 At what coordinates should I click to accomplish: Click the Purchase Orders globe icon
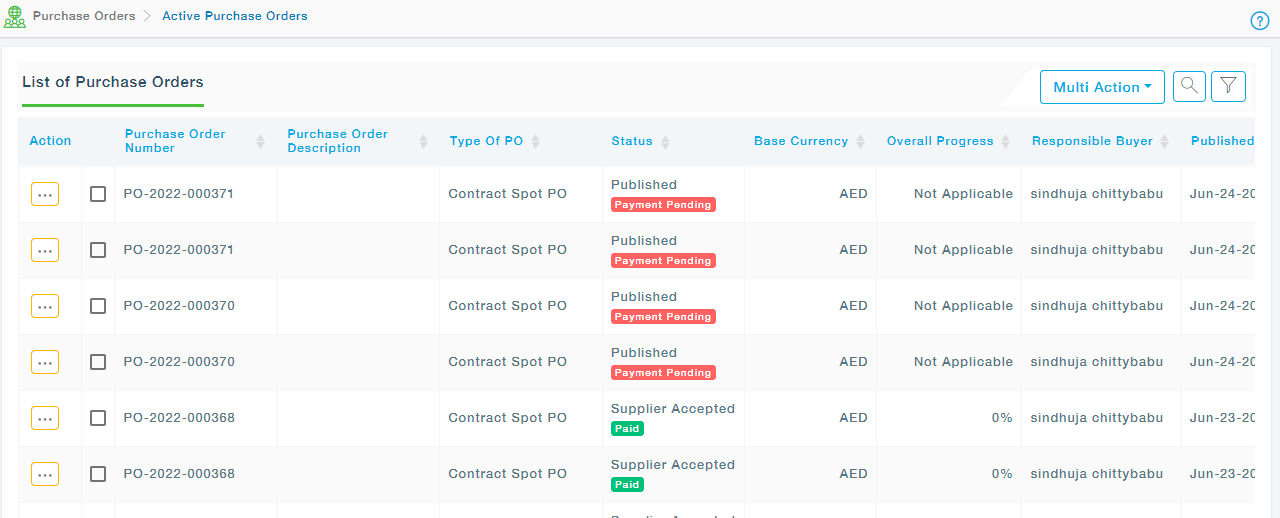(15, 17)
